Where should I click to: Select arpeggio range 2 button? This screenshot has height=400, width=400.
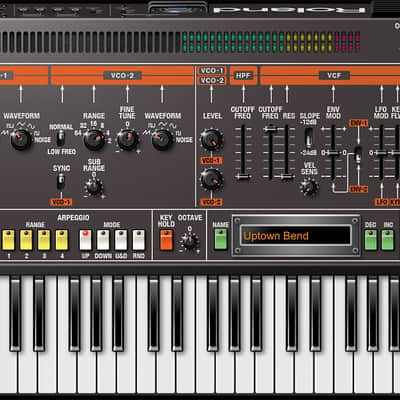pyautogui.click(x=26, y=240)
